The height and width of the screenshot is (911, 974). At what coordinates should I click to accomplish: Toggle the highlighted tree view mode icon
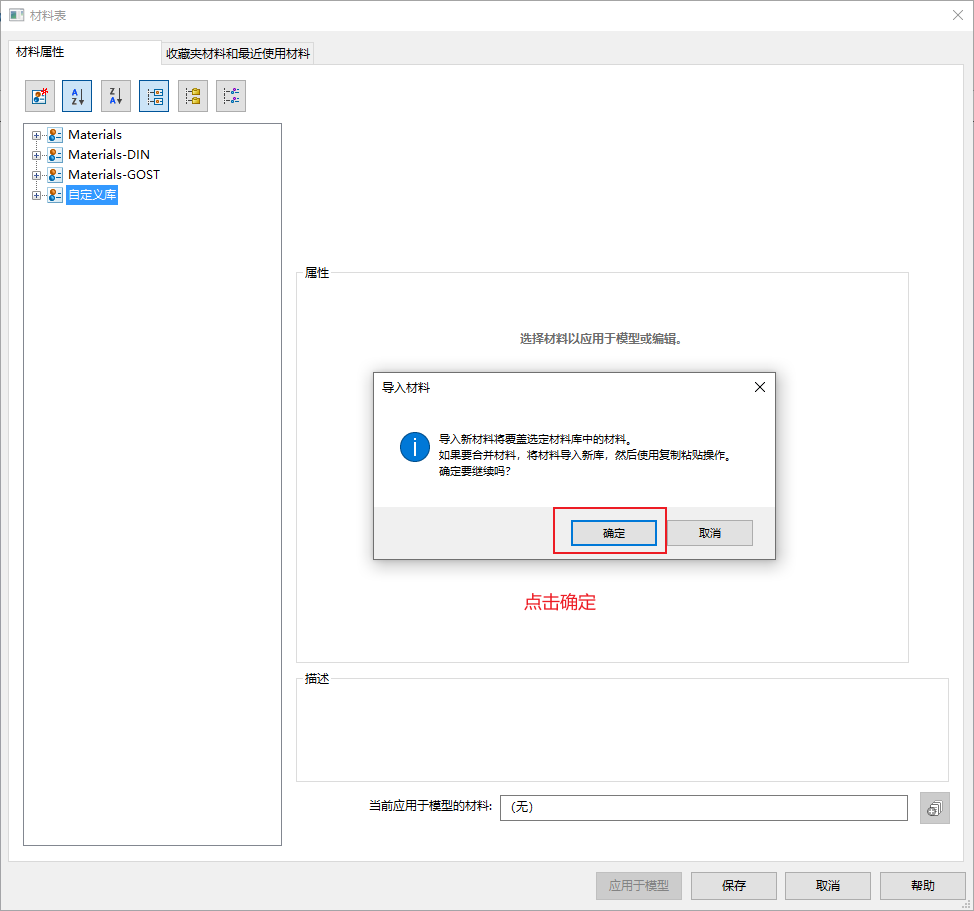click(x=154, y=96)
